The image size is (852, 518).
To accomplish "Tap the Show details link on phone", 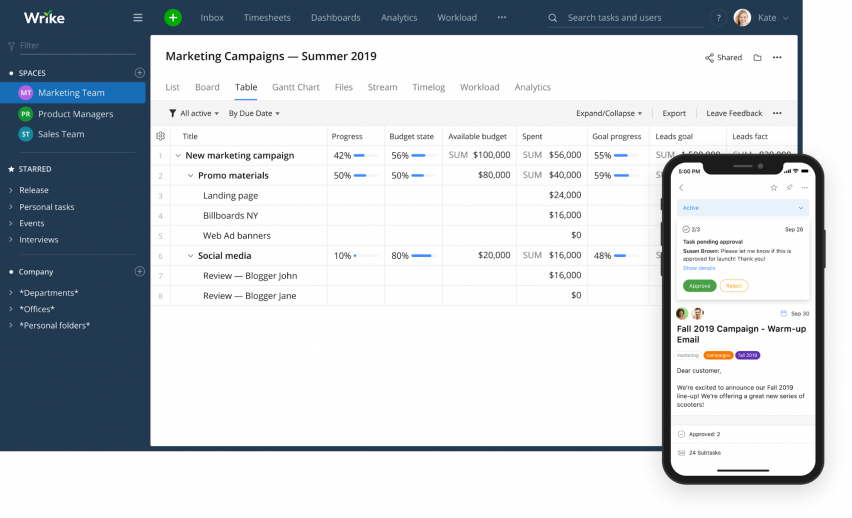I will pos(699,268).
